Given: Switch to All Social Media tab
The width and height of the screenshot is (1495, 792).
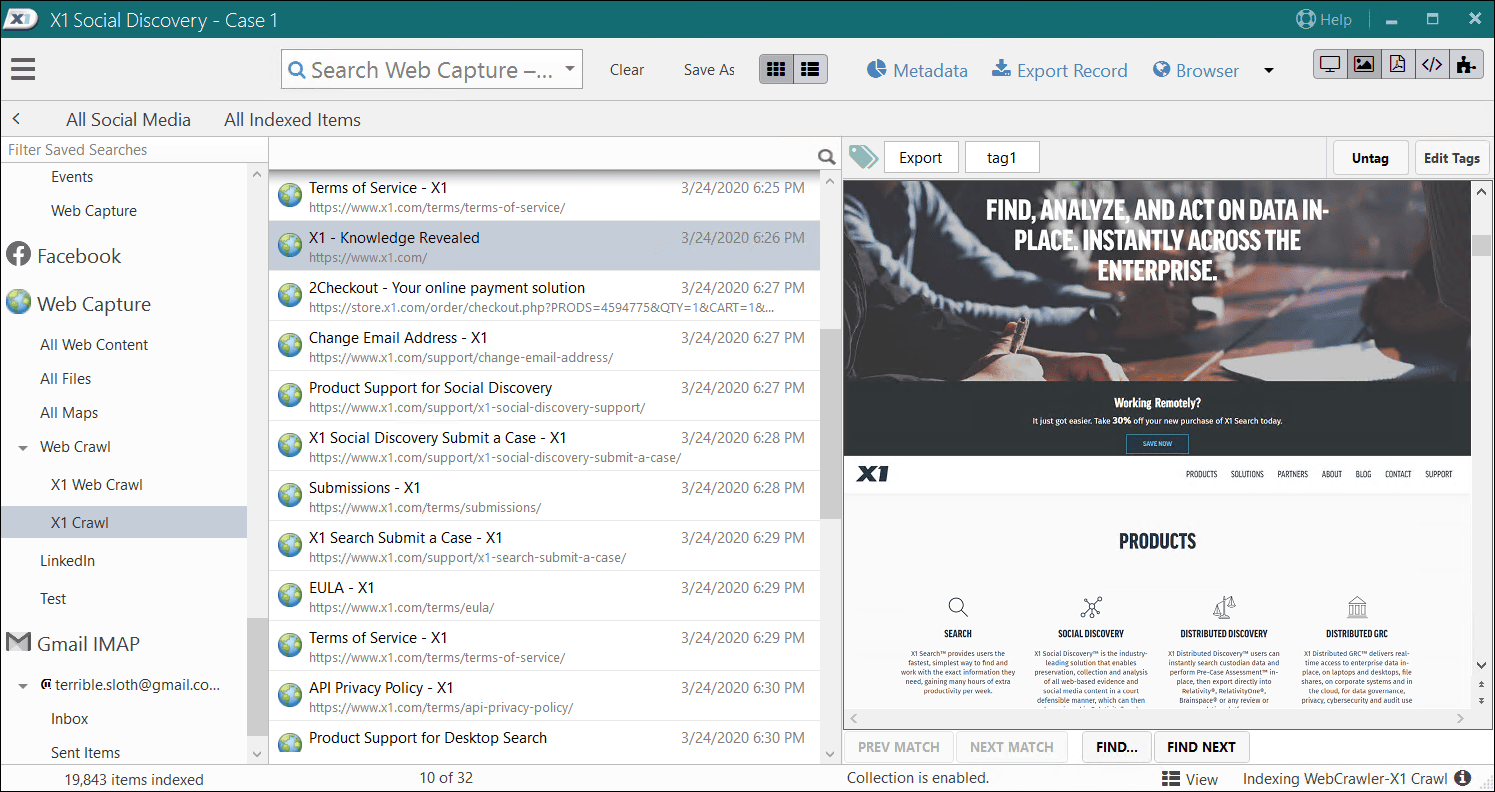Looking at the screenshot, I should (x=128, y=120).
